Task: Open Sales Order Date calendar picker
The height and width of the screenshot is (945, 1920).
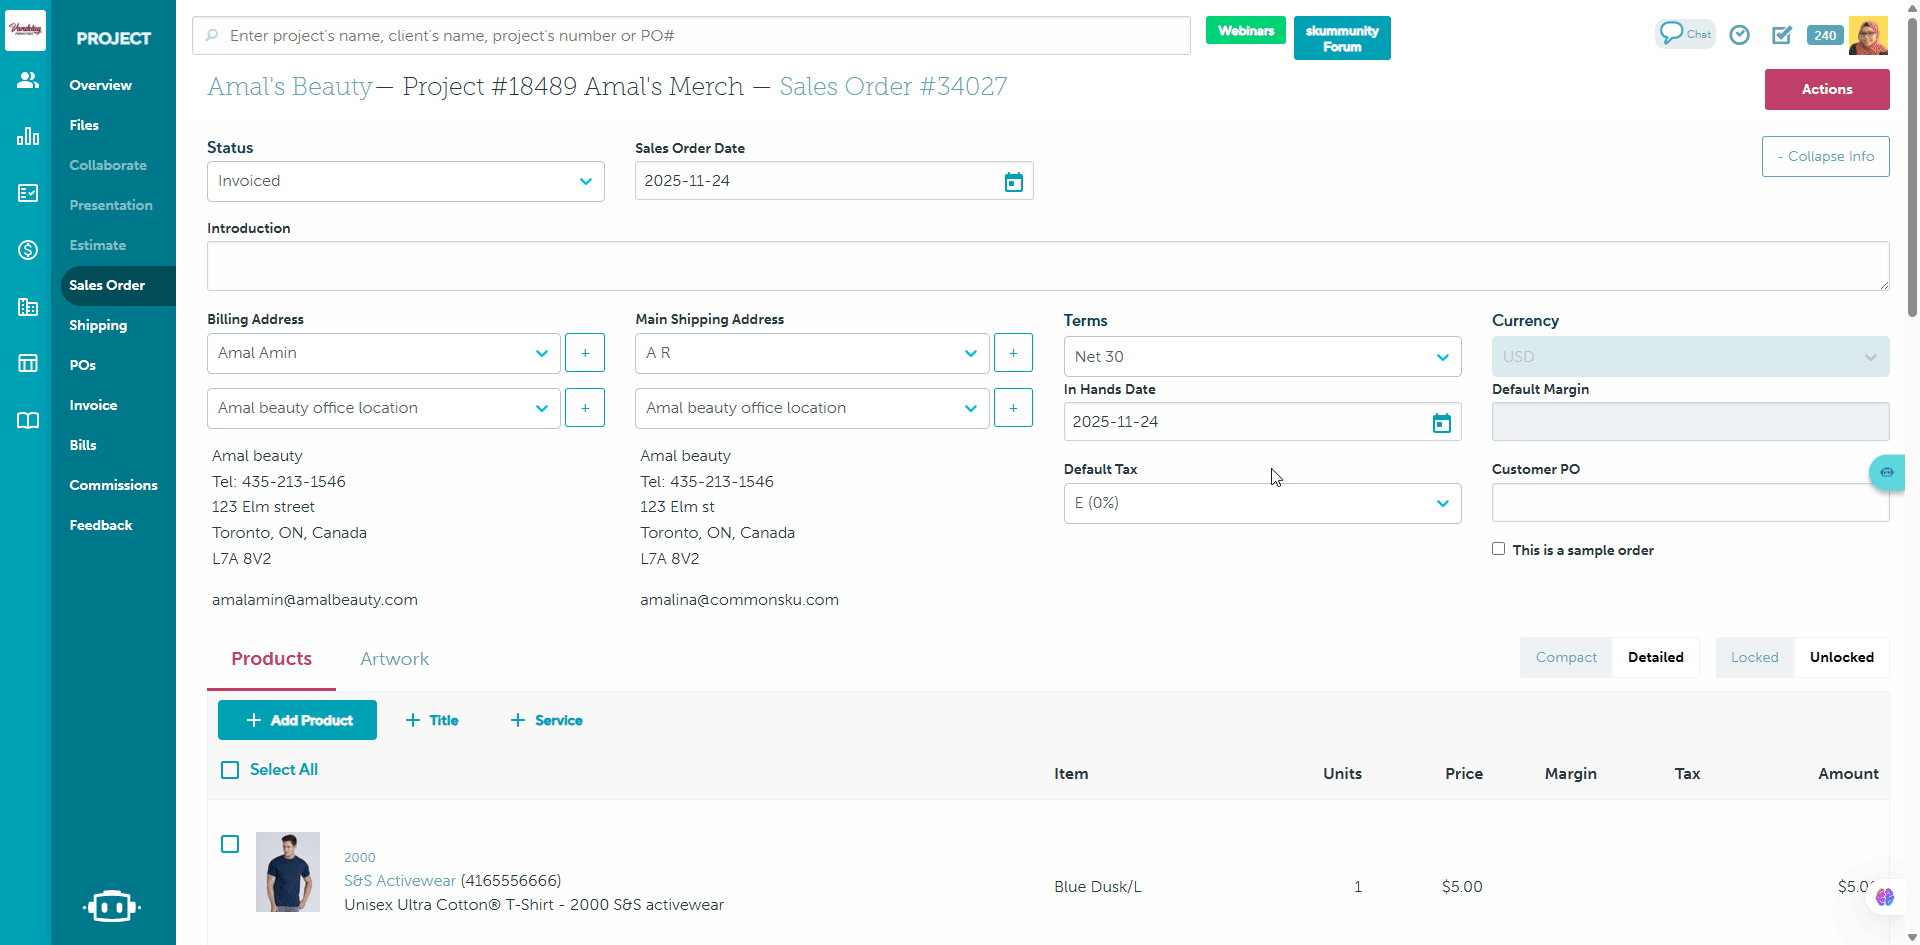Action: pyautogui.click(x=1013, y=182)
